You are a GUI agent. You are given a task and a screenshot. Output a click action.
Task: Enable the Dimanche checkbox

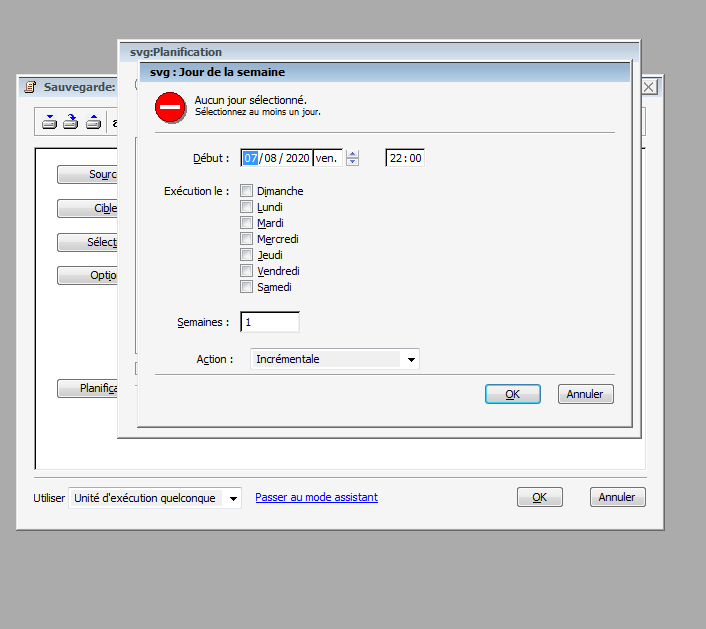[x=247, y=191]
